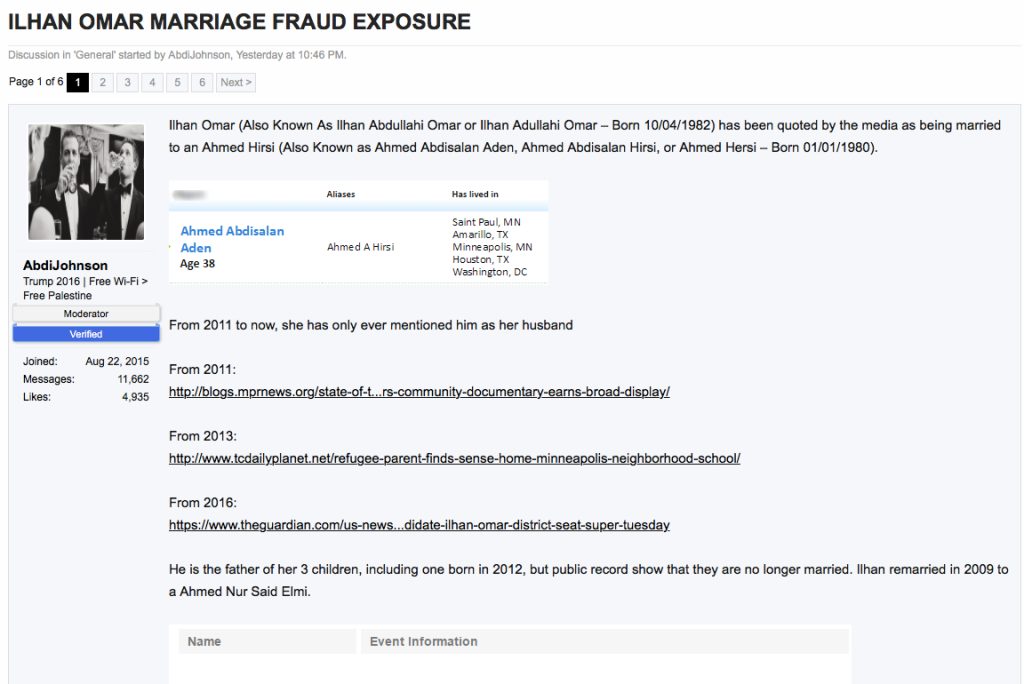The image size is (1024, 684).
Task: Open the tcdailyplanet.net link from 2013
Action: pos(454,459)
